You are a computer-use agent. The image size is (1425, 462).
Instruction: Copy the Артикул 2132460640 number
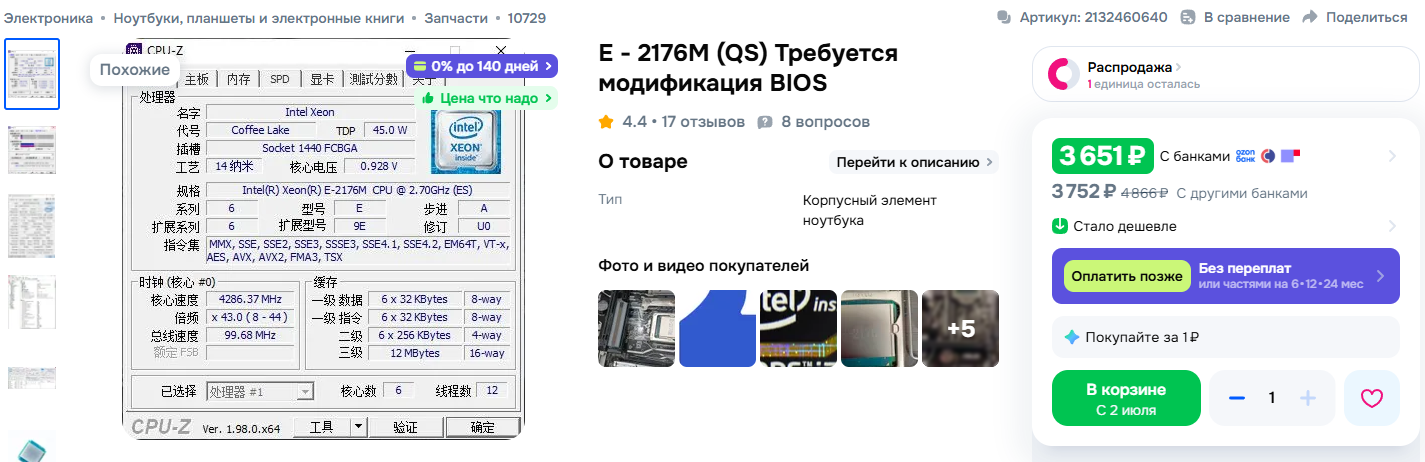(x=1094, y=17)
